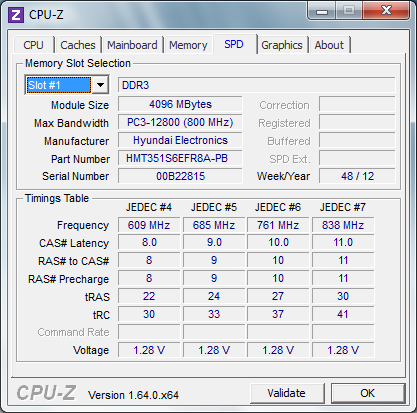Click the Max Bandwidth label

tap(71, 123)
